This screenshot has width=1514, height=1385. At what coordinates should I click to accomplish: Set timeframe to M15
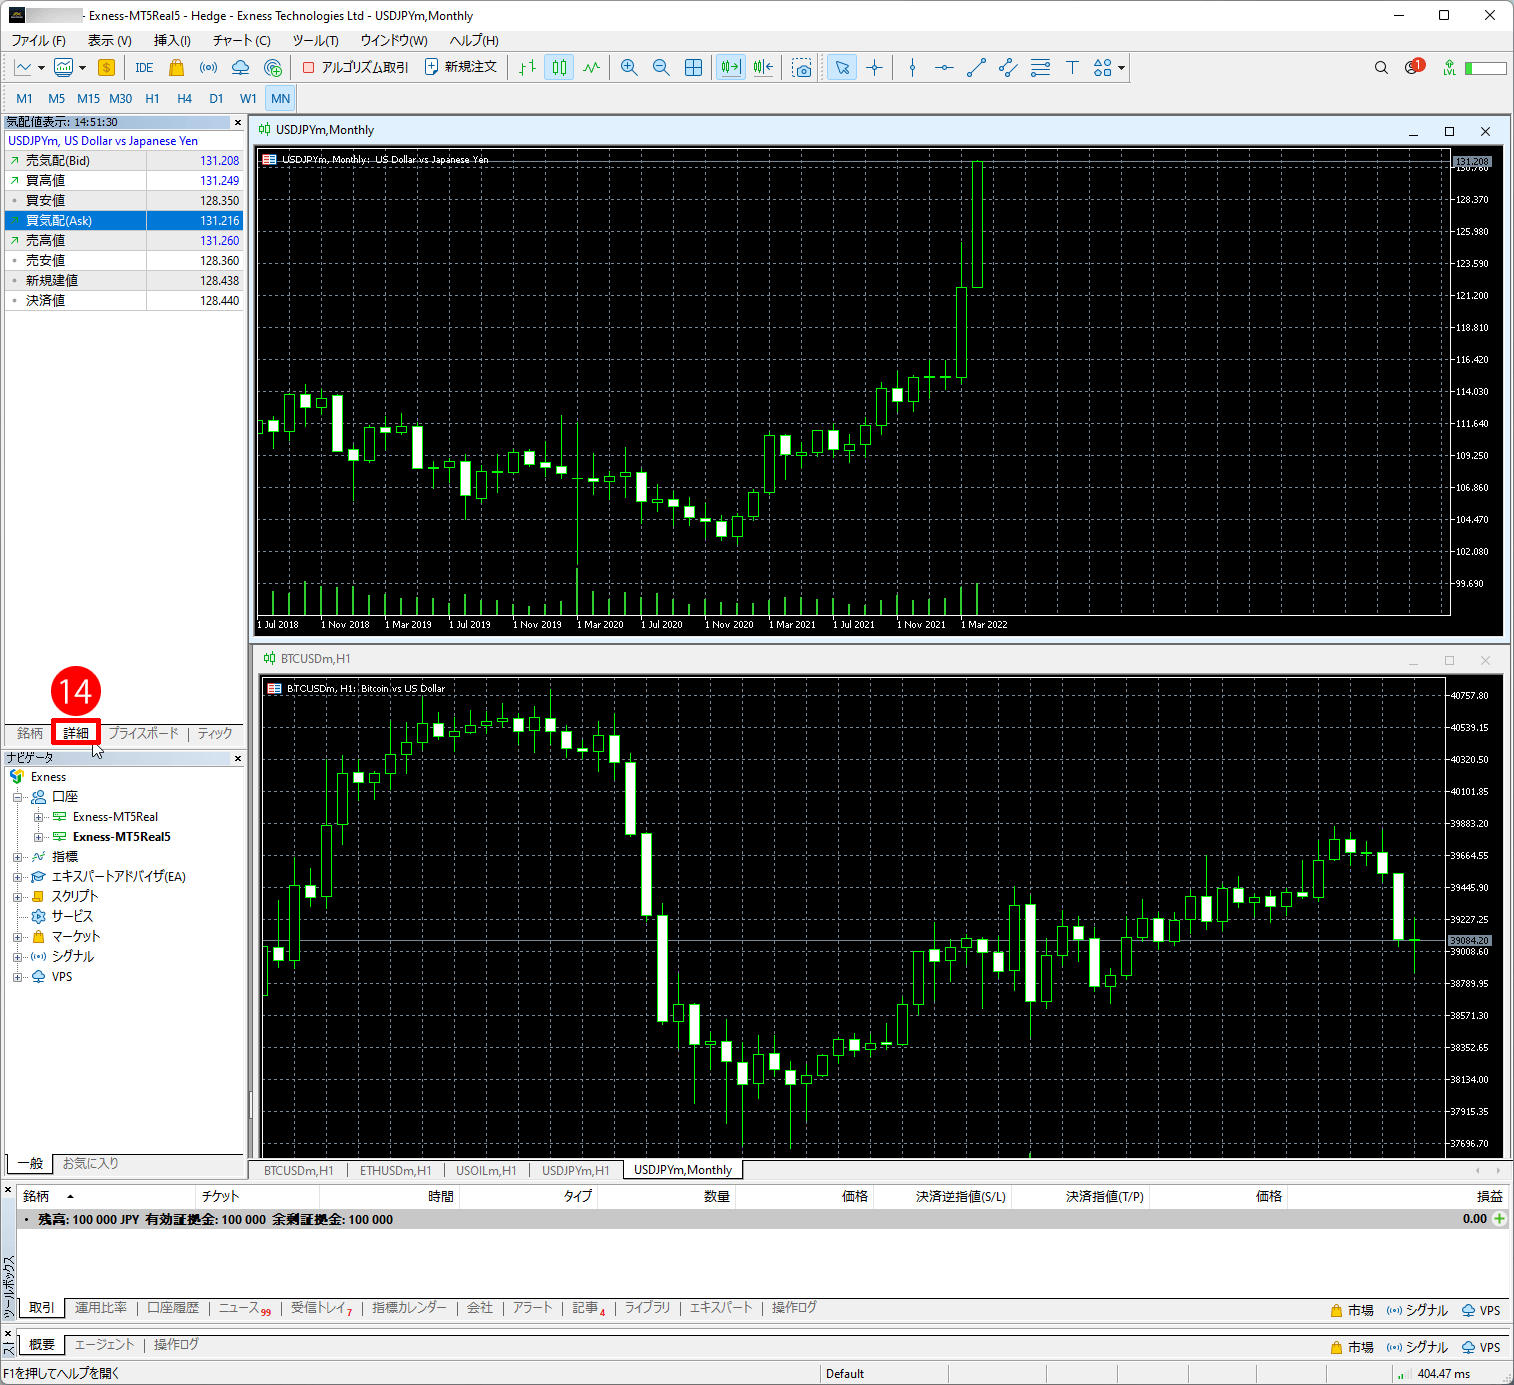click(88, 99)
